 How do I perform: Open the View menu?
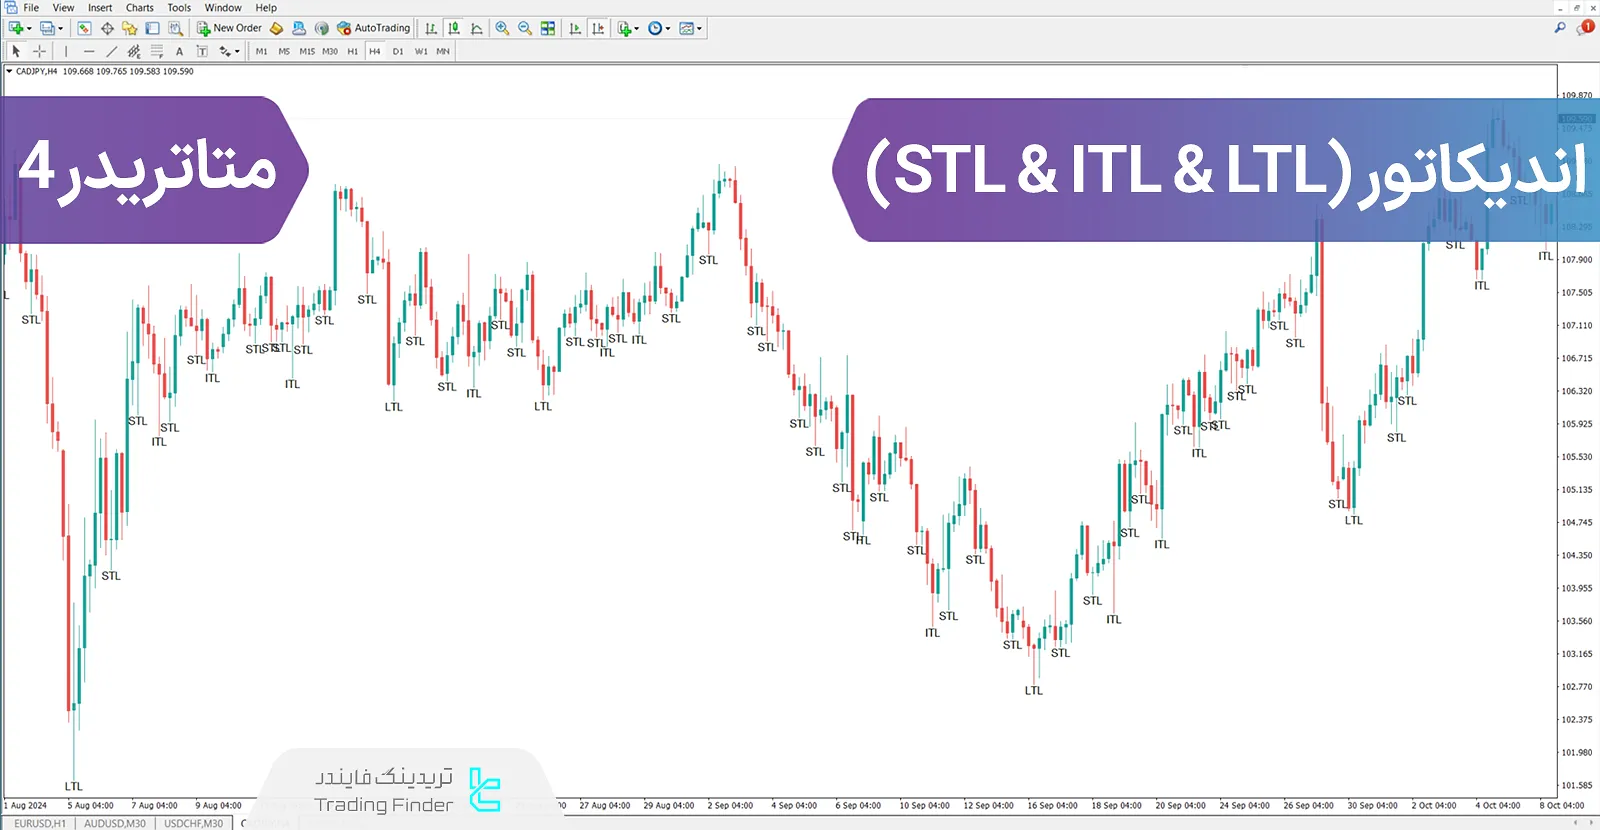(63, 7)
